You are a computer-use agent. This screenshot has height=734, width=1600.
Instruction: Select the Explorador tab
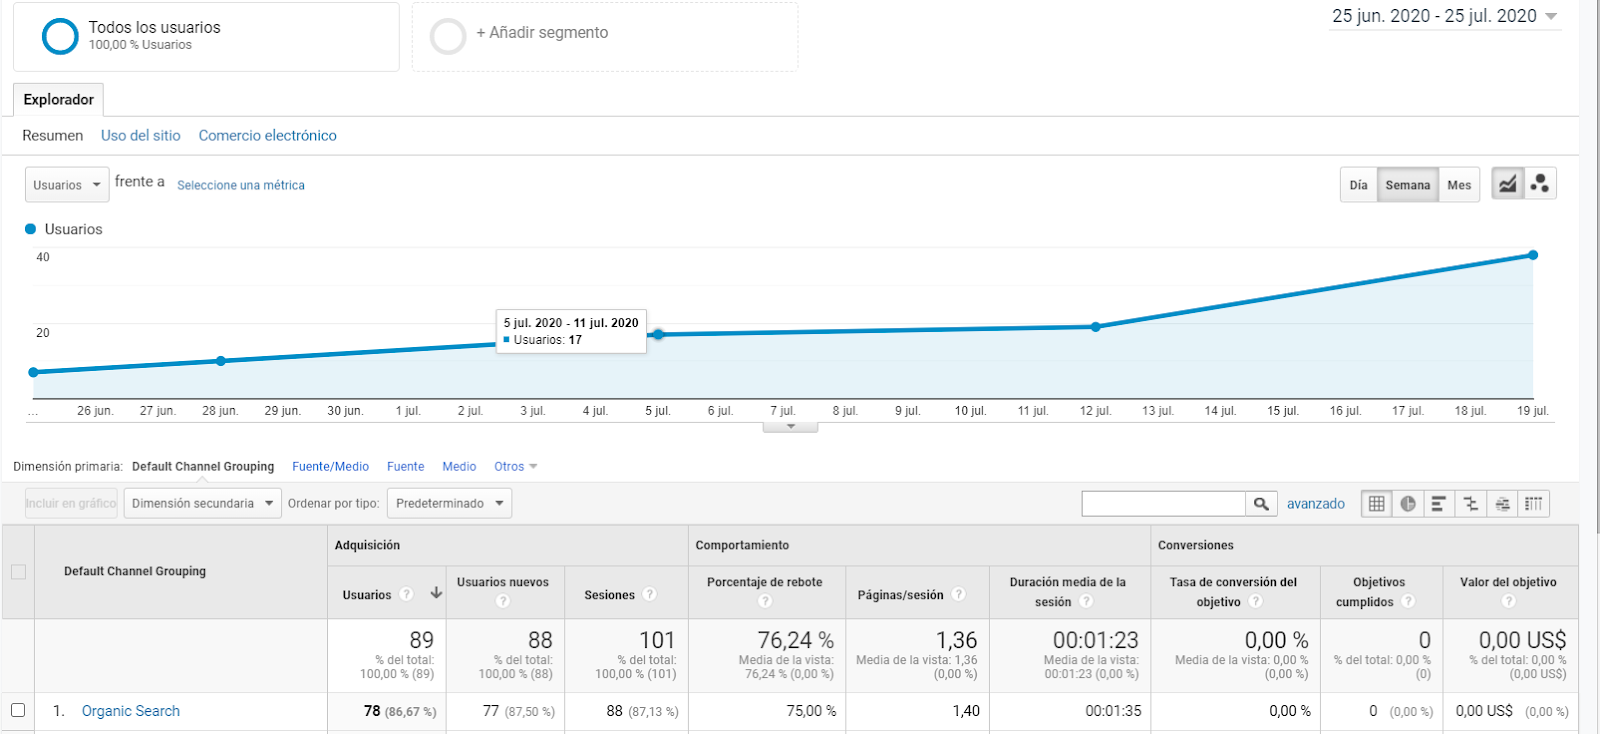click(58, 99)
